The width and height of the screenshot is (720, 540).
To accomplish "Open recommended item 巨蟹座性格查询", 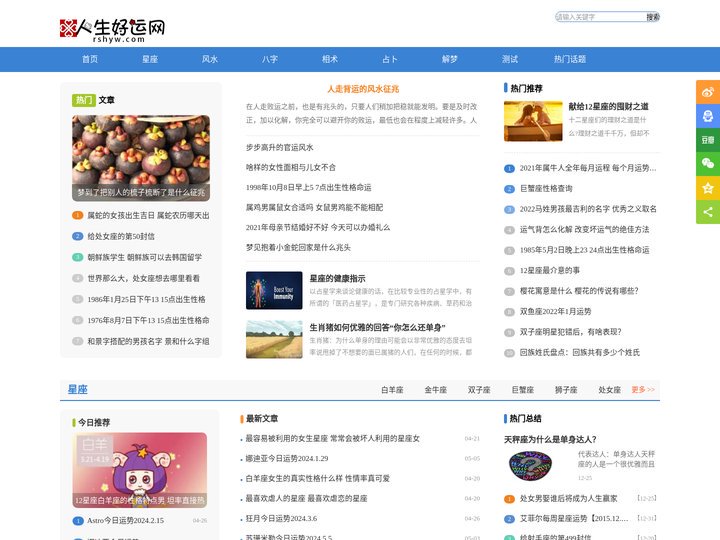I will point(546,189).
